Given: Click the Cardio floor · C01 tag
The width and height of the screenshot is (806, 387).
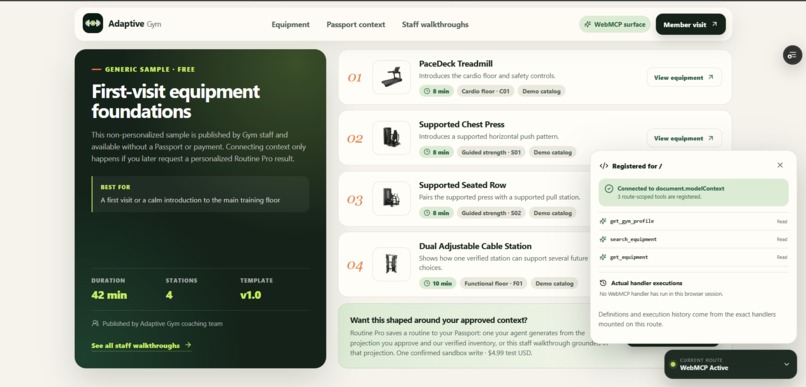Looking at the screenshot, I should point(485,91).
